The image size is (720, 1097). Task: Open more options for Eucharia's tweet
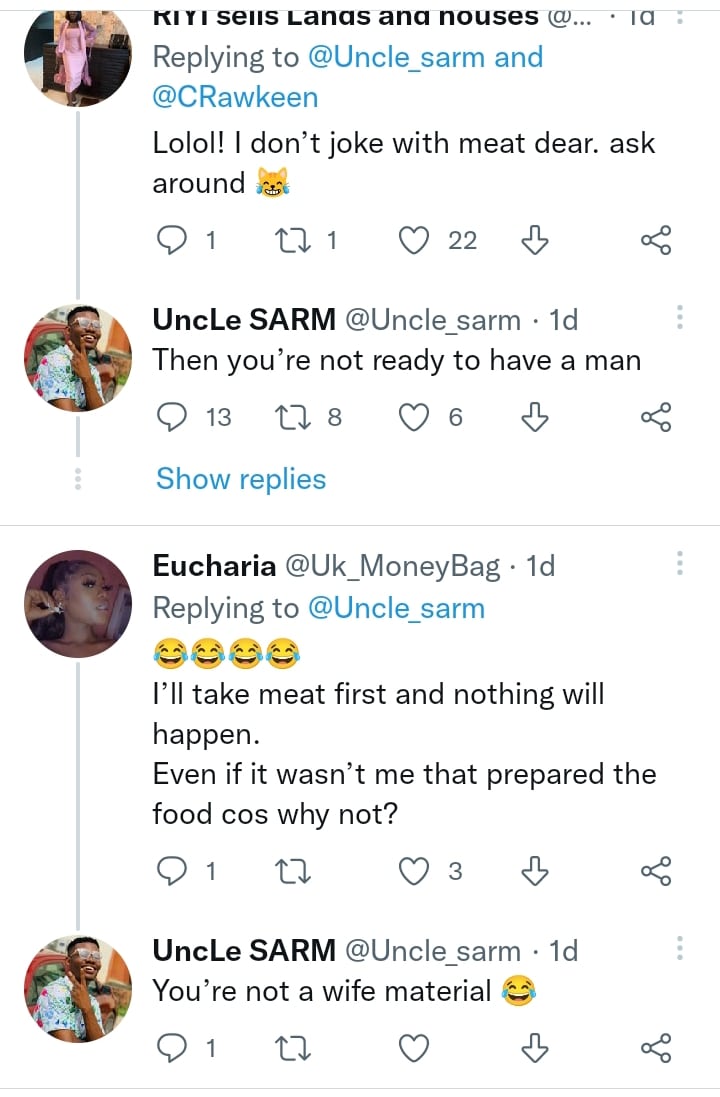pos(680,563)
